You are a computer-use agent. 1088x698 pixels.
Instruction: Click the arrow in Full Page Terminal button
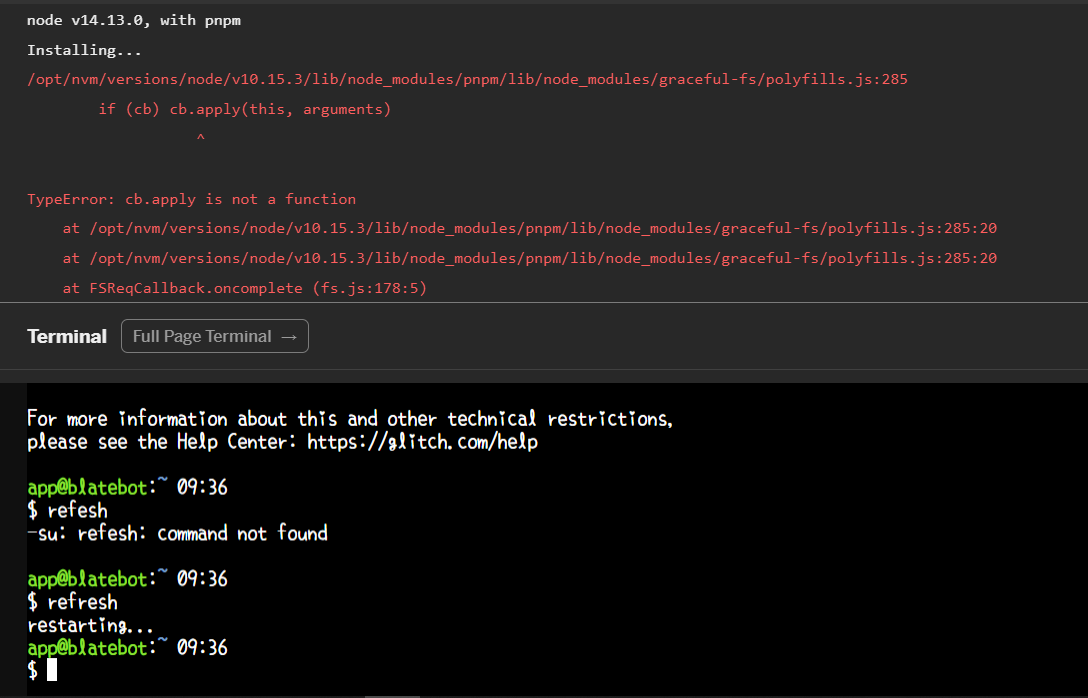[x=289, y=337]
